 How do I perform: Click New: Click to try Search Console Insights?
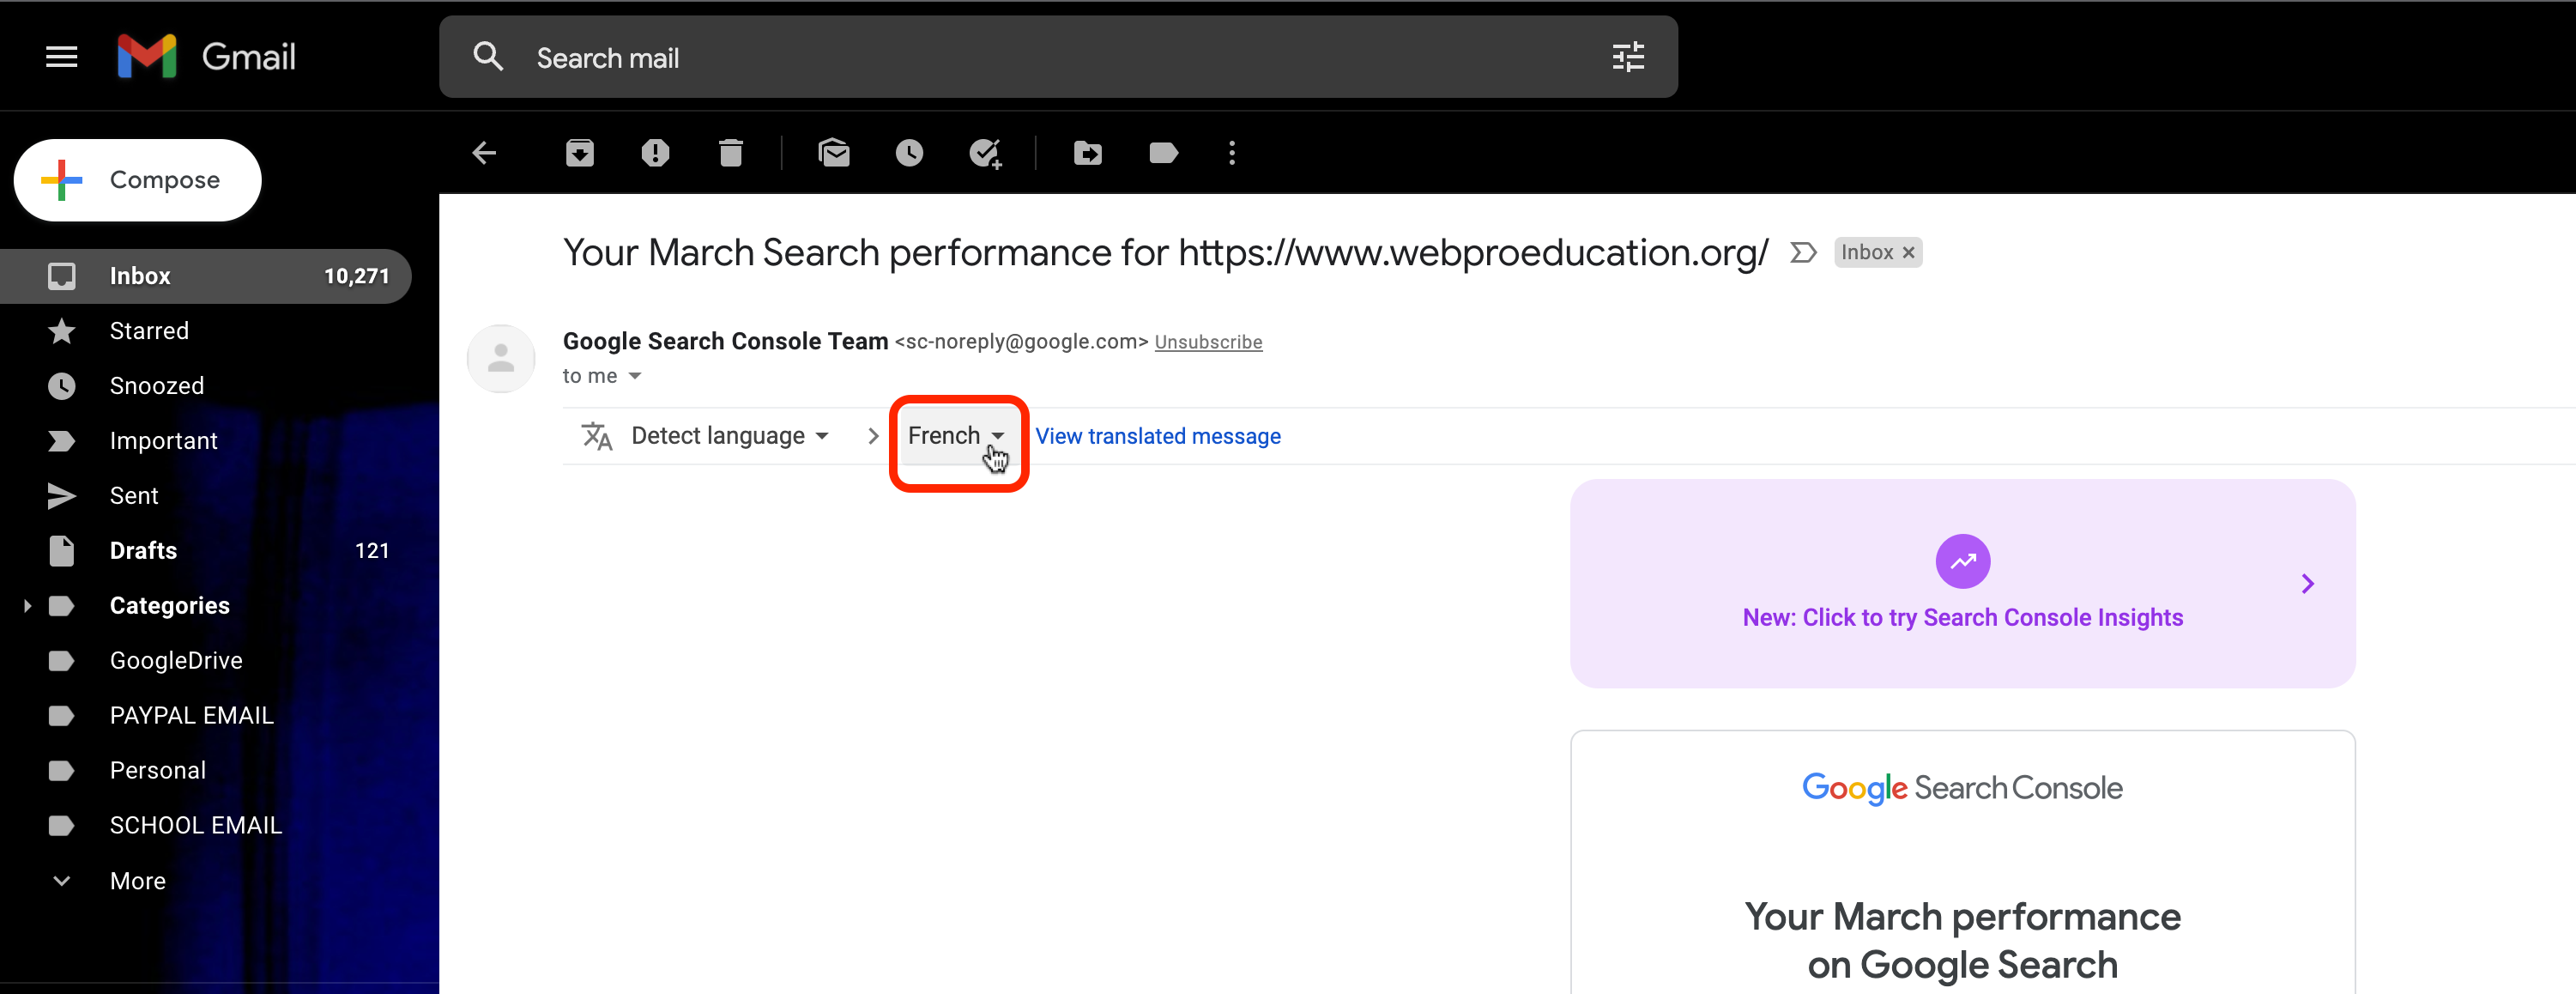click(x=1962, y=617)
